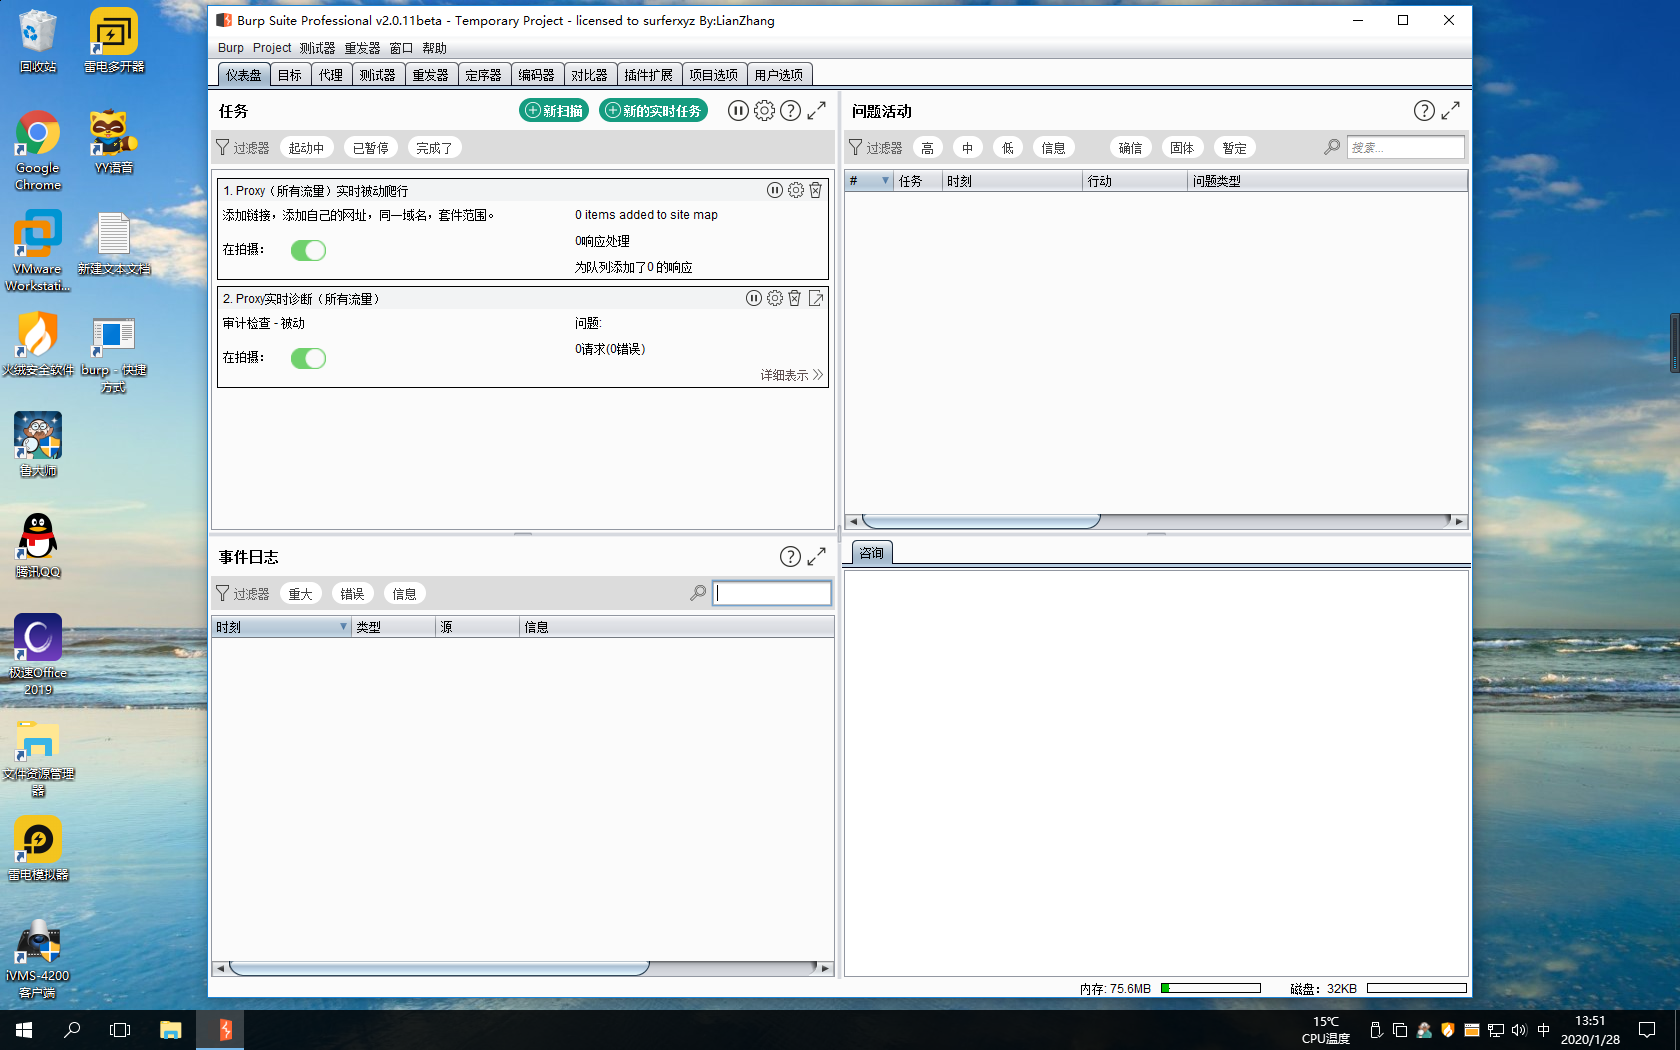This screenshot has height=1050, width=1680.
Task: Sort issues by the # column arrow
Action: point(885,181)
